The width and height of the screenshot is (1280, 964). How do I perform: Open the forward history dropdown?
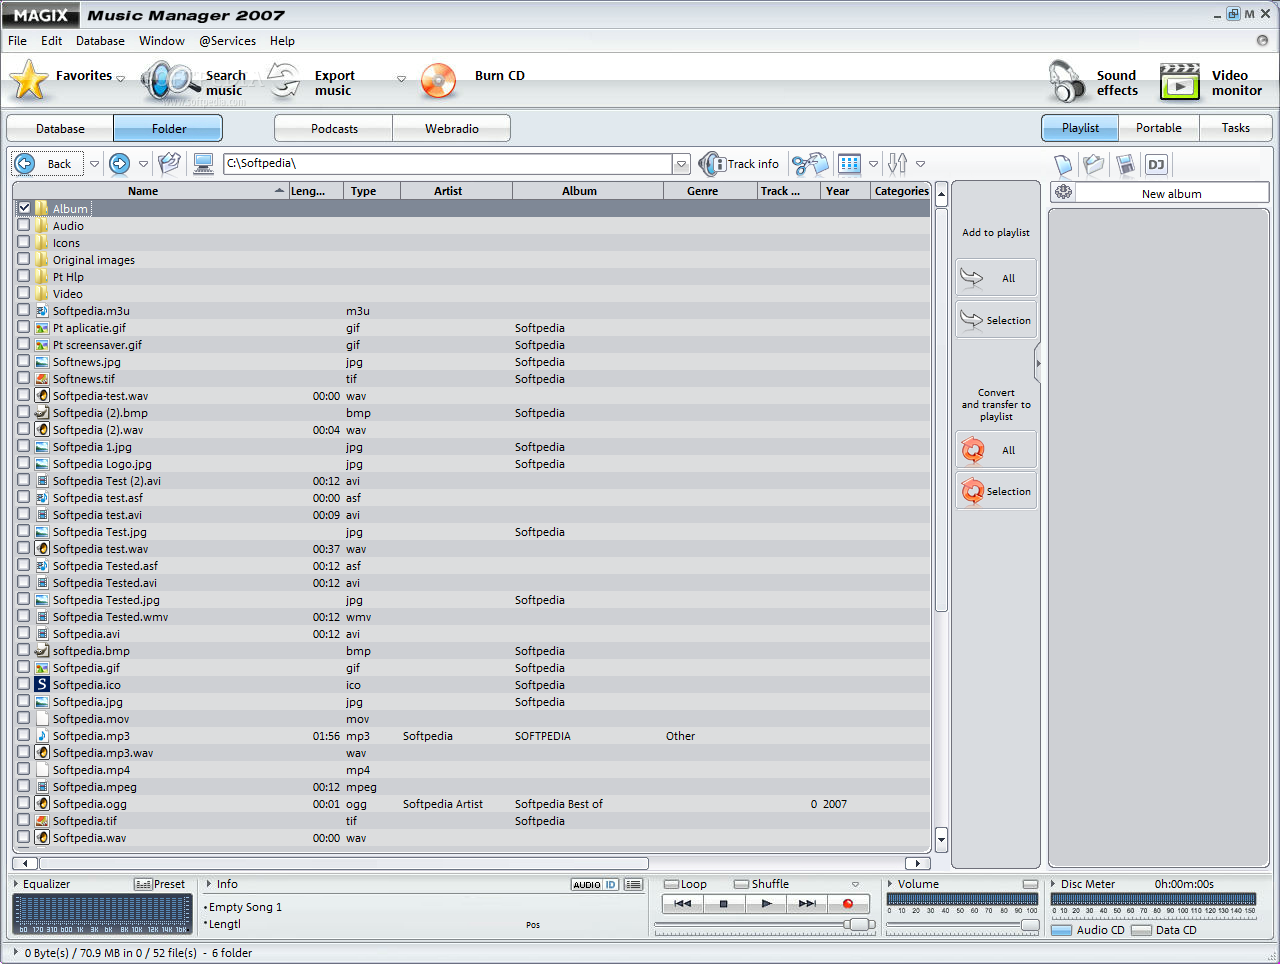click(x=143, y=164)
